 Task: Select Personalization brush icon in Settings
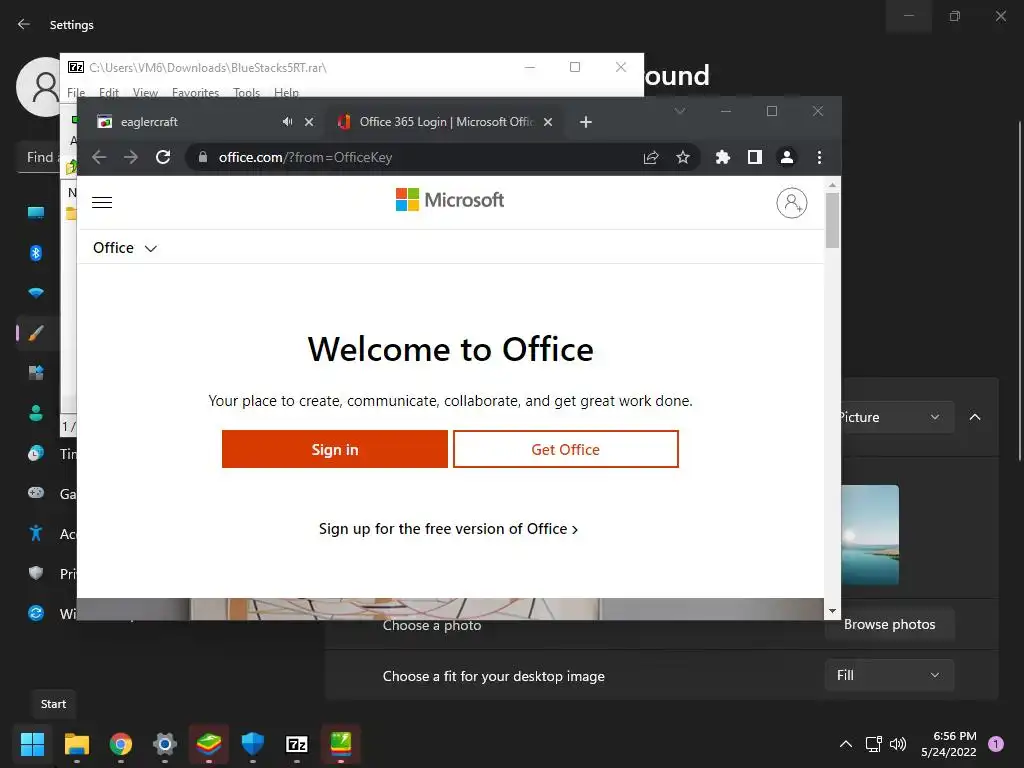pyautogui.click(x=36, y=333)
